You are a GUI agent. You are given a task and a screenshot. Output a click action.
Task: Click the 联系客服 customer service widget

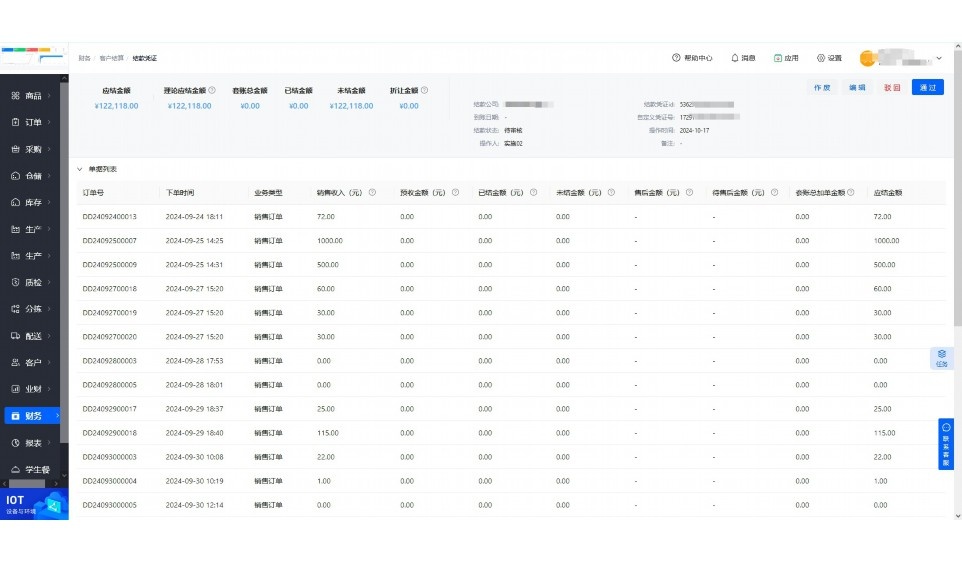coord(946,444)
